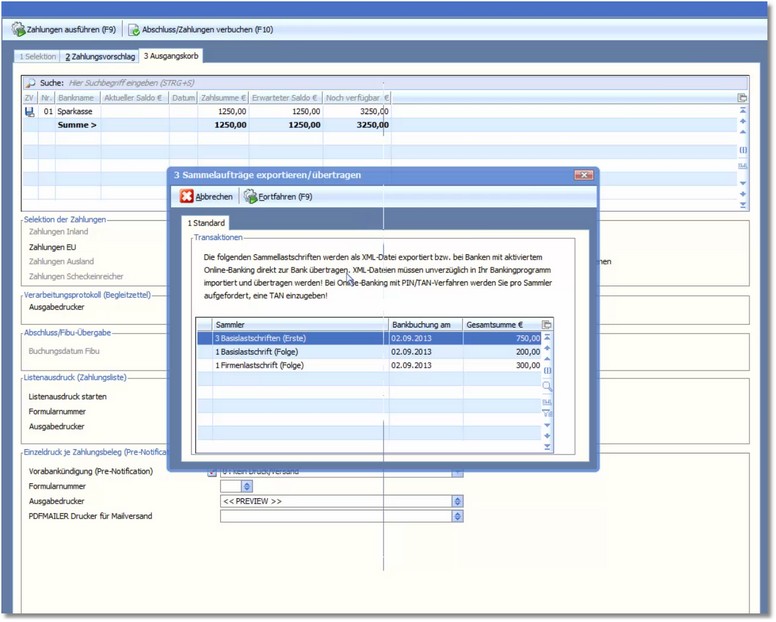Open column settings icon in Sammler table header
The width and height of the screenshot is (776, 622).
pos(547,325)
